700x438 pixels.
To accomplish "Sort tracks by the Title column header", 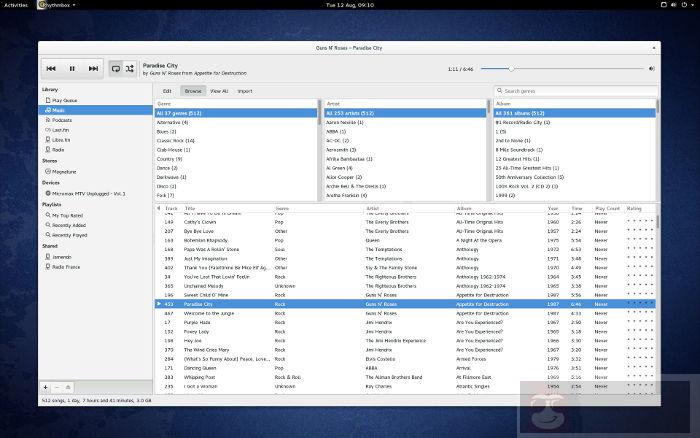I will 227,209.
